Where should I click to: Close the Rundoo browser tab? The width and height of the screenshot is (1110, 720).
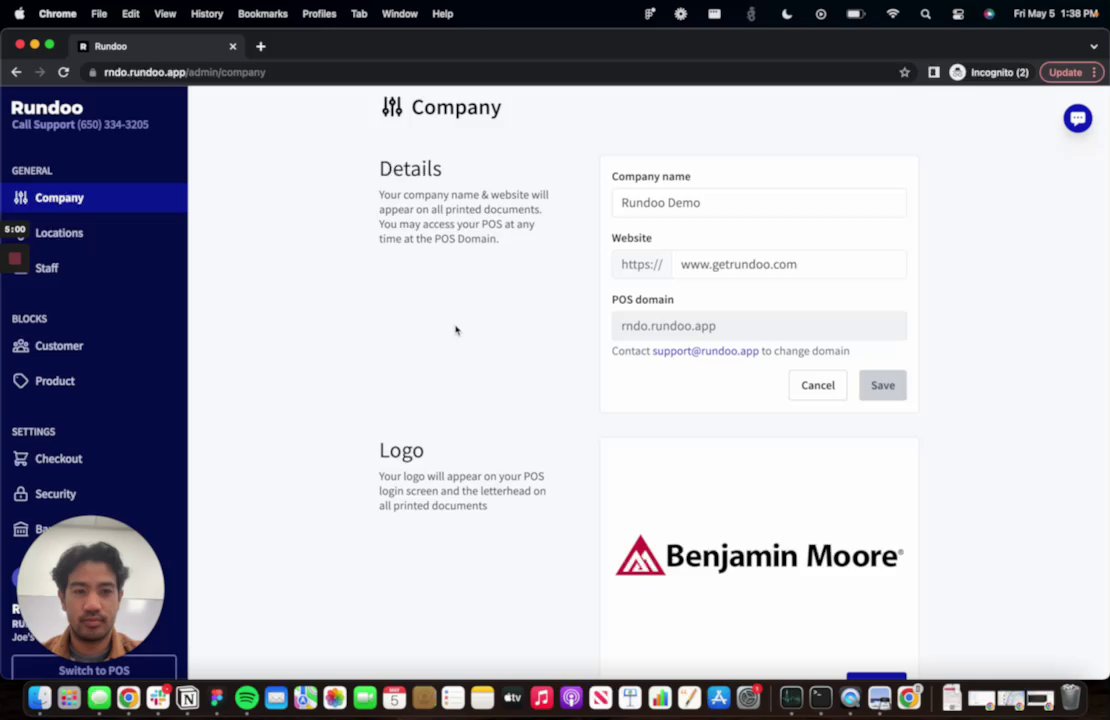(233, 46)
